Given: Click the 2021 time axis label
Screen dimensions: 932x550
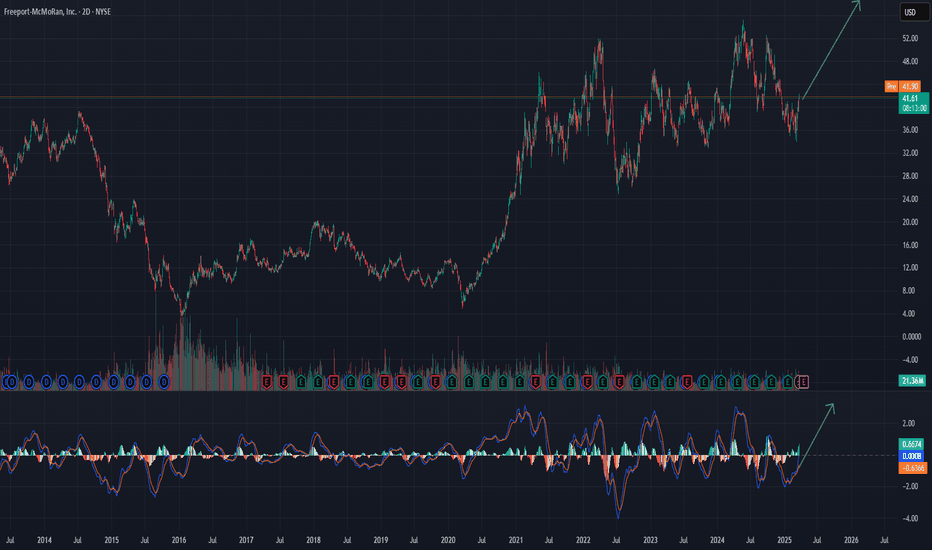Looking at the screenshot, I should tap(515, 540).
